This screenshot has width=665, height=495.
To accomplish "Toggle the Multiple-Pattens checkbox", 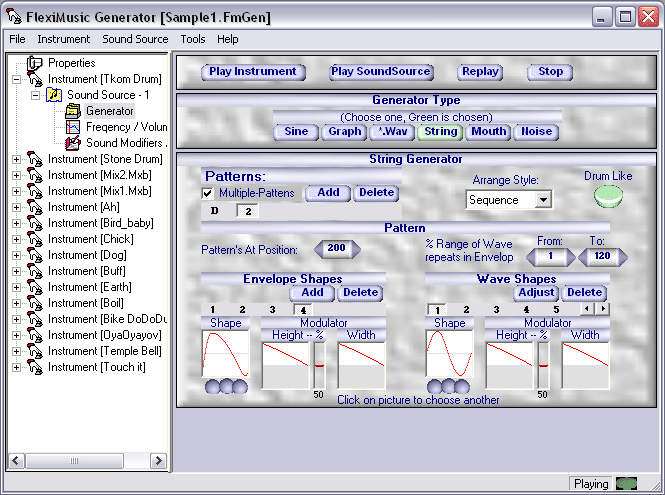I will (x=207, y=193).
